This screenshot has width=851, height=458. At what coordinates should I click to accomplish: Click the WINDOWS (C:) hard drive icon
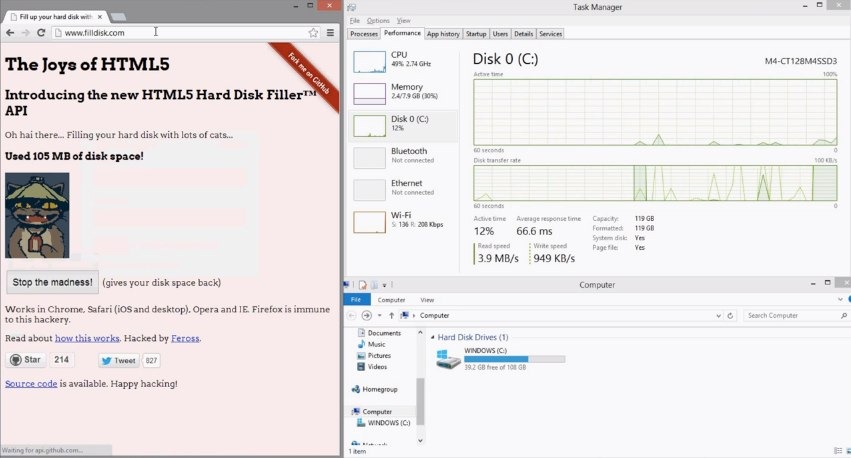point(447,357)
